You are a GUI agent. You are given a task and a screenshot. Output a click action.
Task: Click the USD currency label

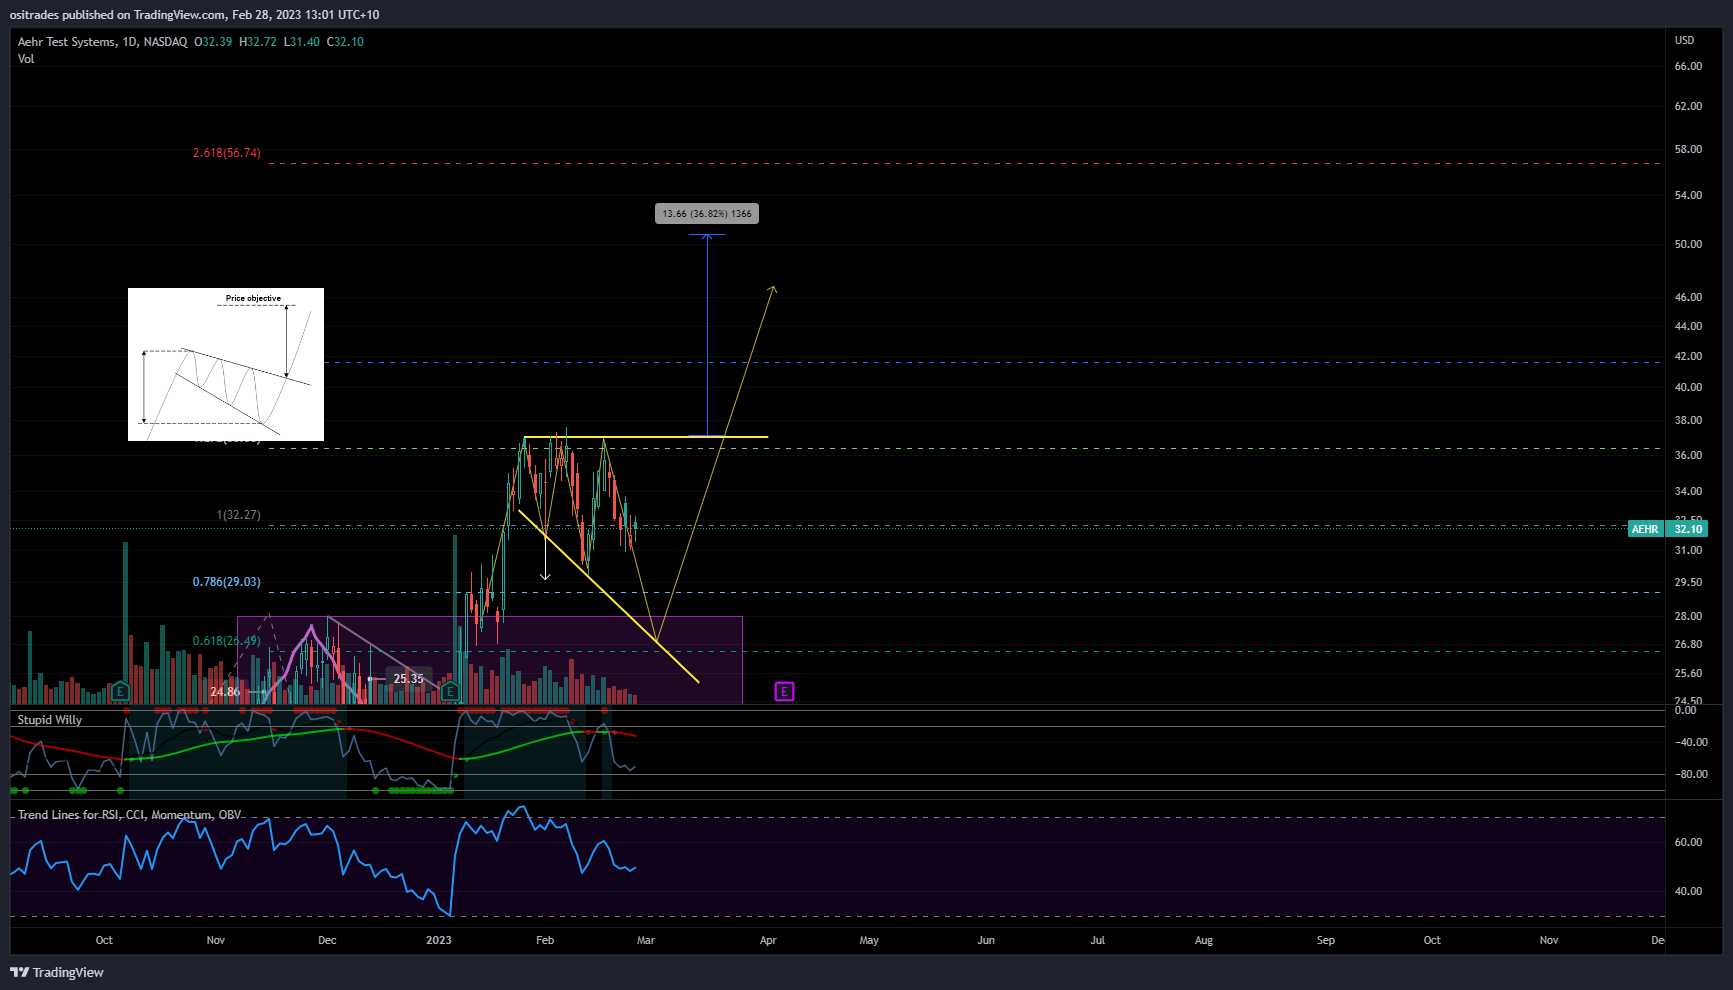(1685, 40)
